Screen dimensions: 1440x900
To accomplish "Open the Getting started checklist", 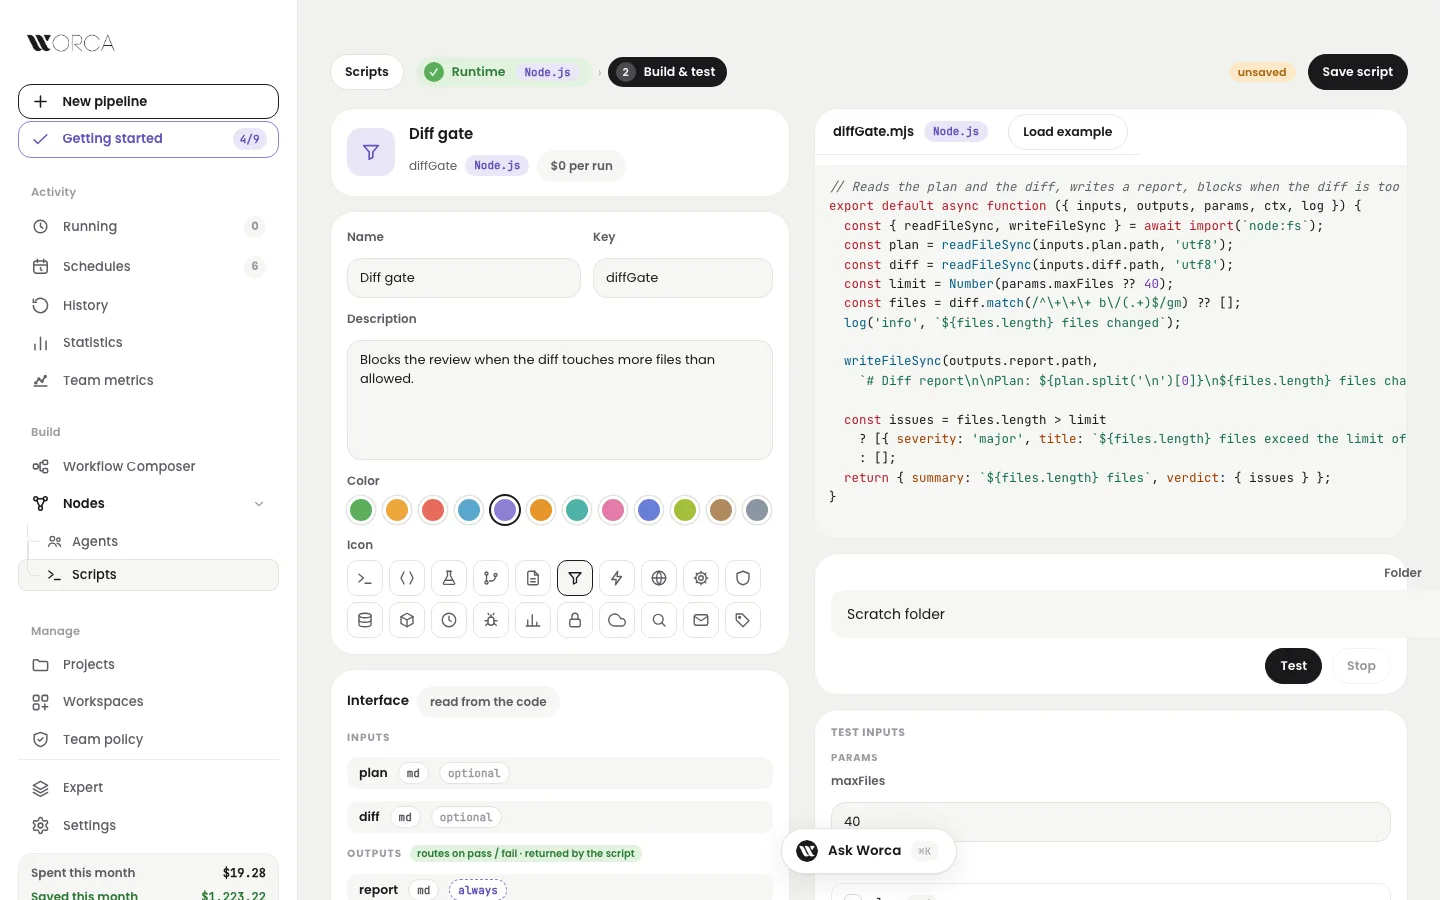I will pos(148,140).
